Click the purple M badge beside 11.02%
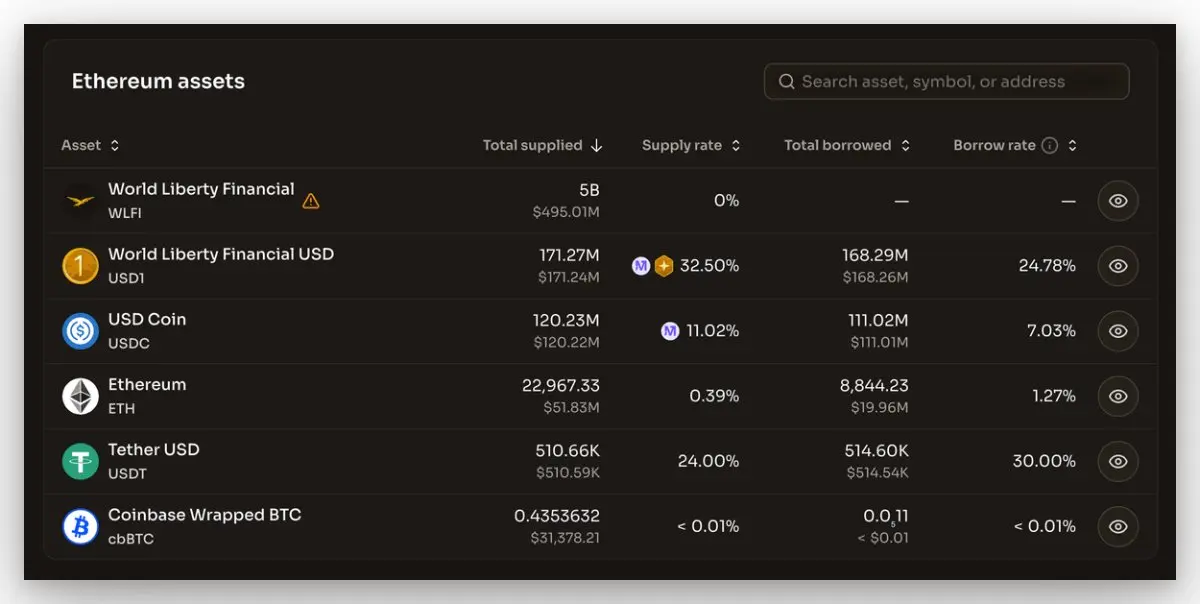This screenshot has height=604, width=1200. 670,331
